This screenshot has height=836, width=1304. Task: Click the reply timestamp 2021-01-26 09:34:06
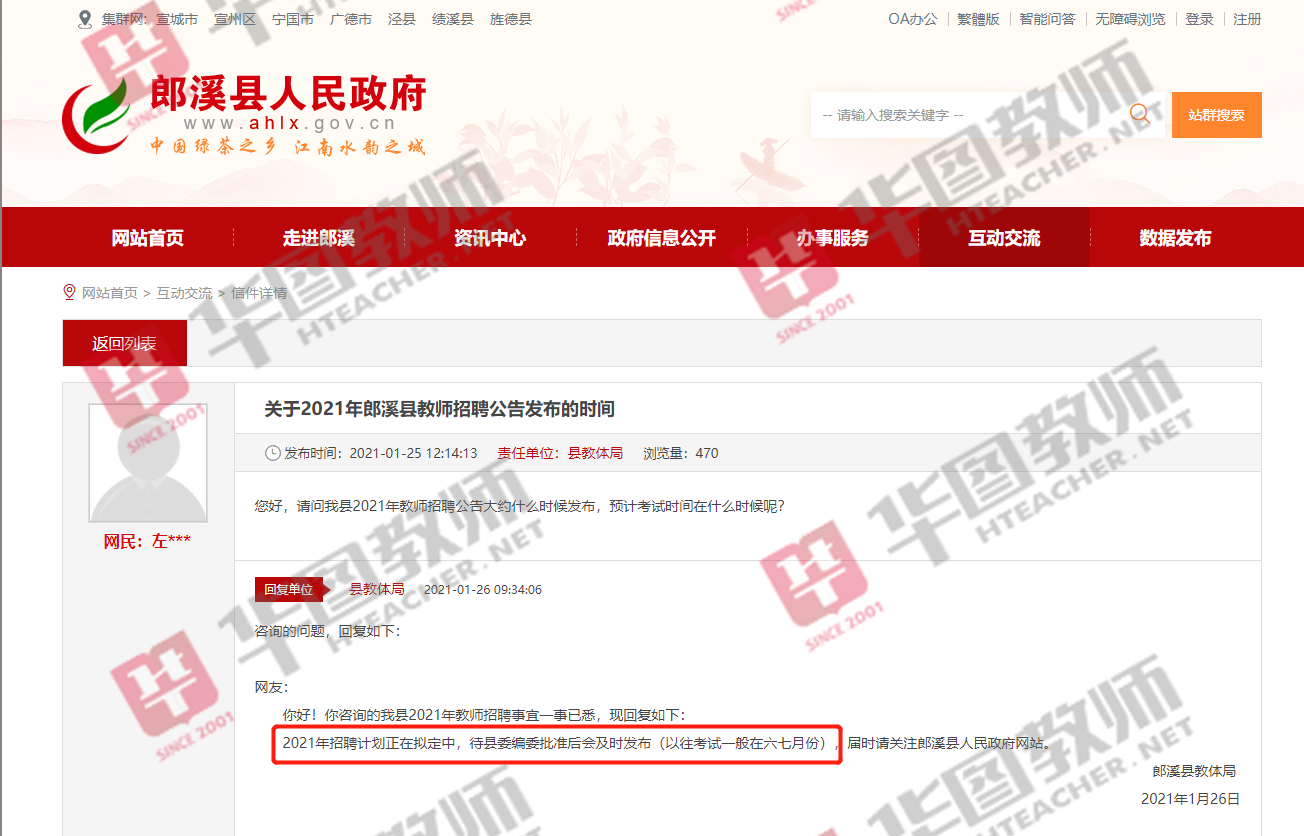(x=483, y=589)
